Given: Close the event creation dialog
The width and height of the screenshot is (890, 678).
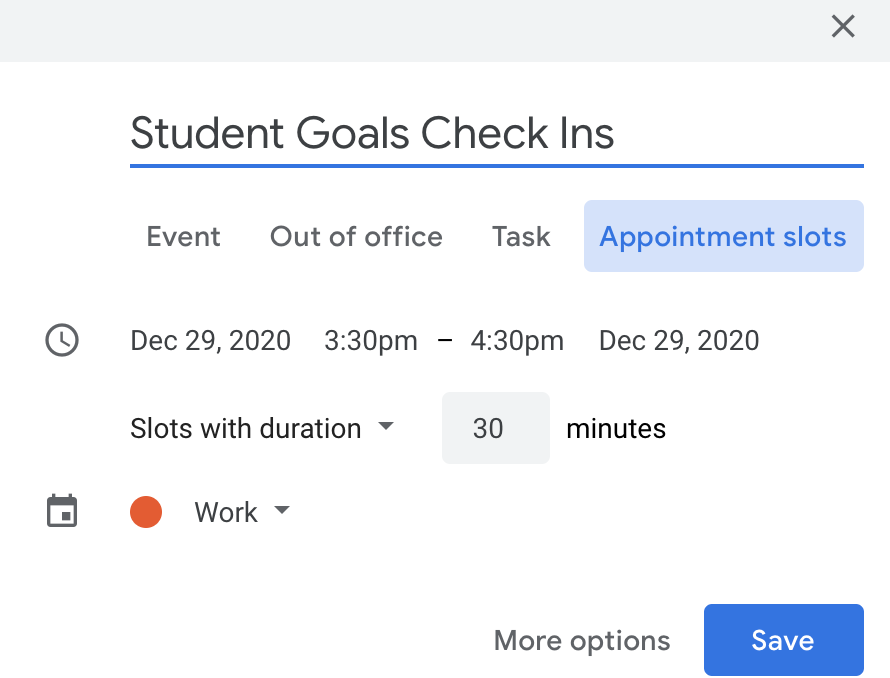Looking at the screenshot, I should tap(843, 27).
